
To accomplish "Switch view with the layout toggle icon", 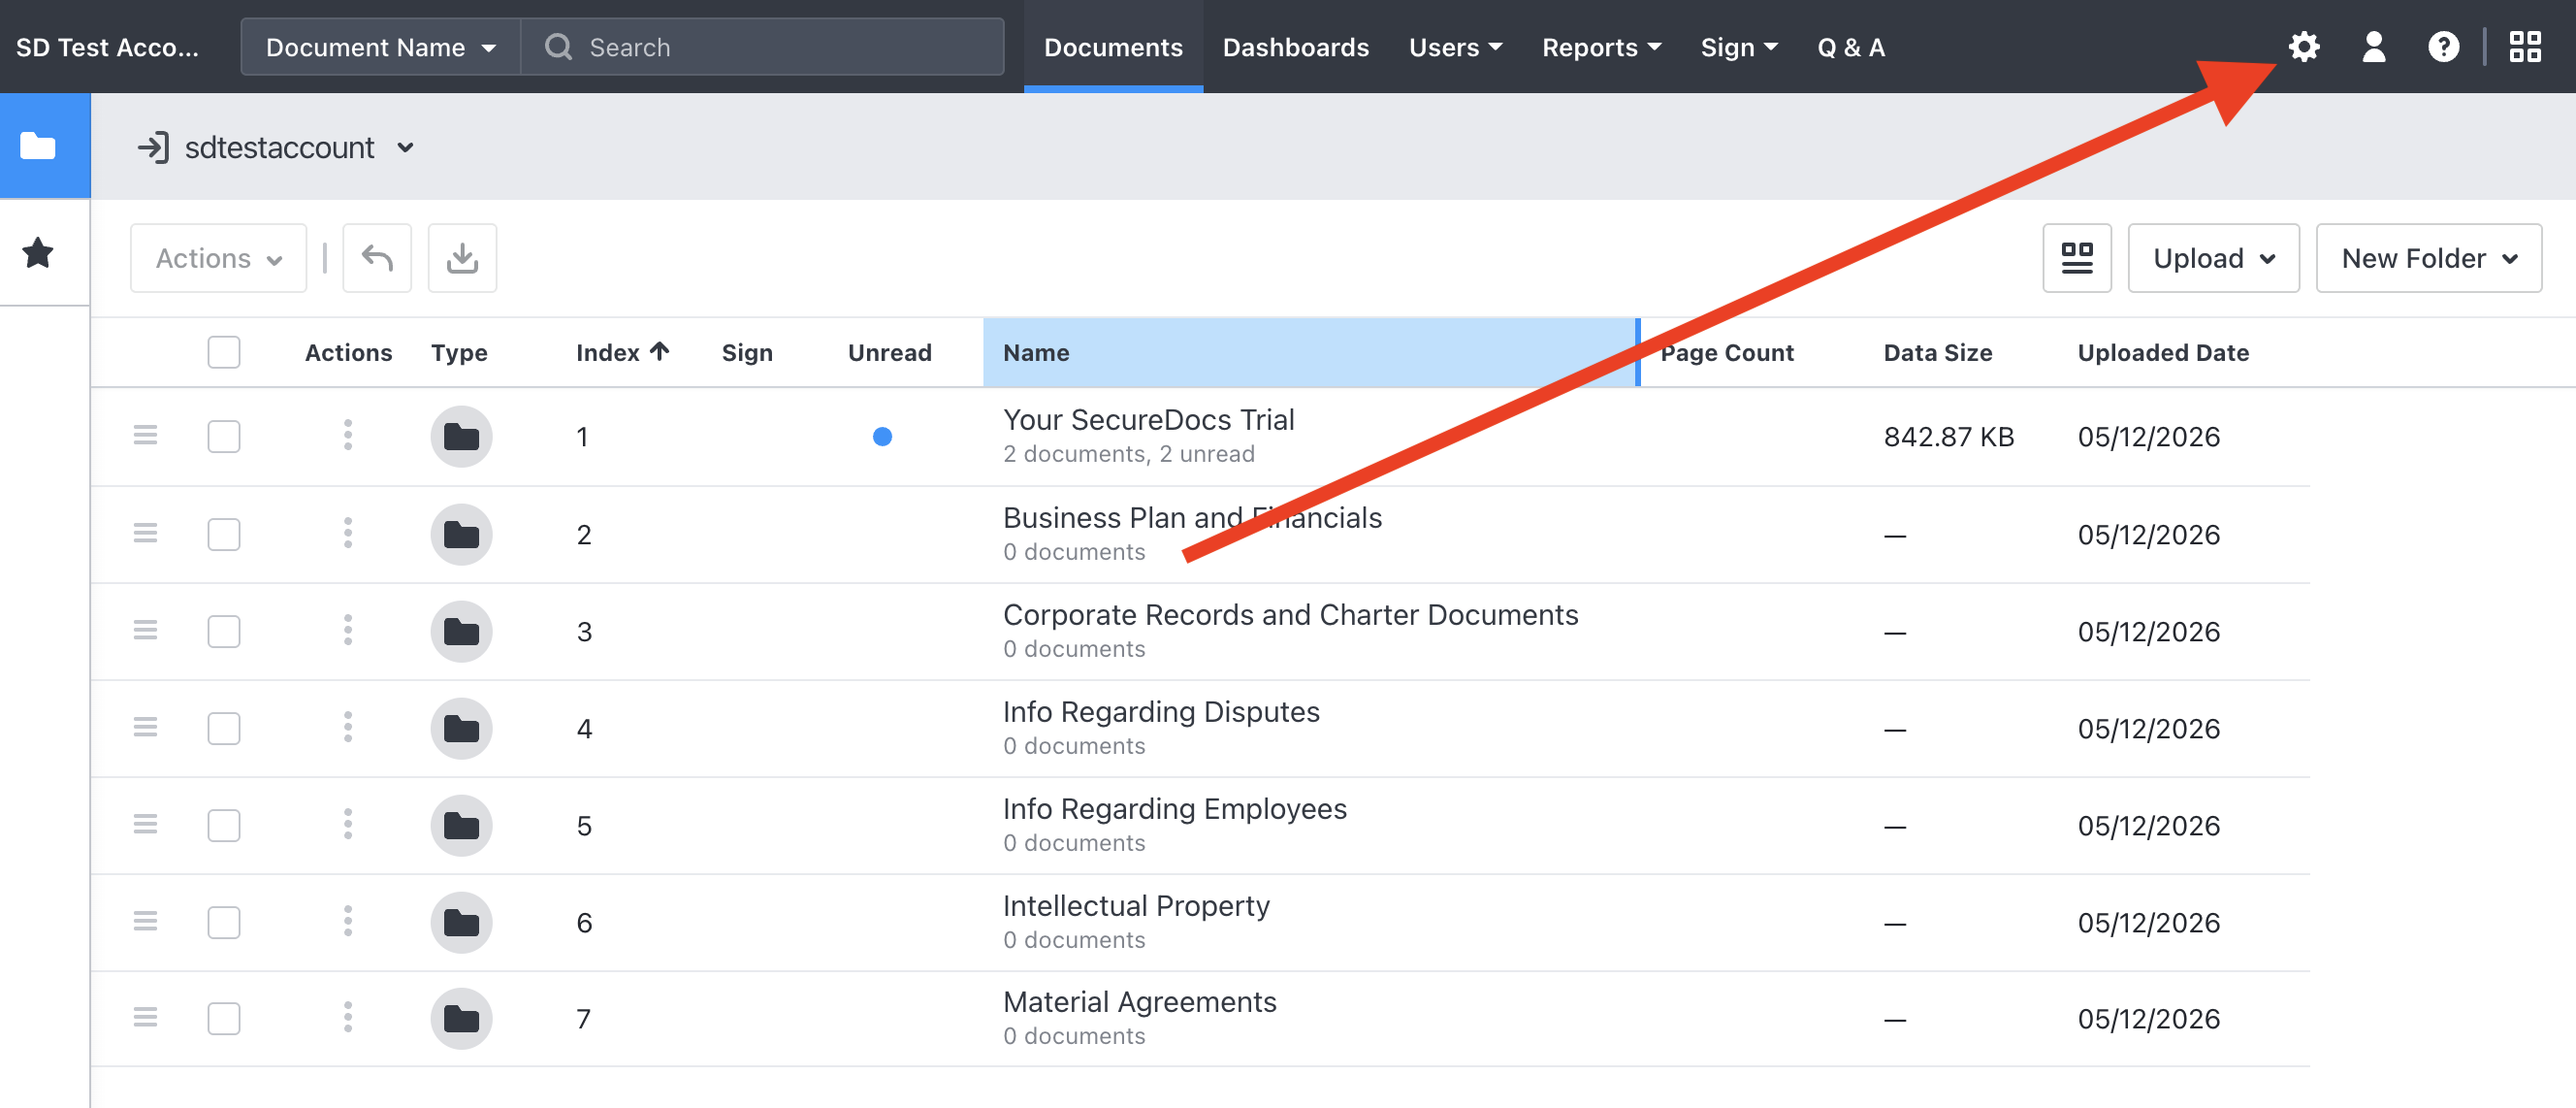I will click(x=2077, y=258).
